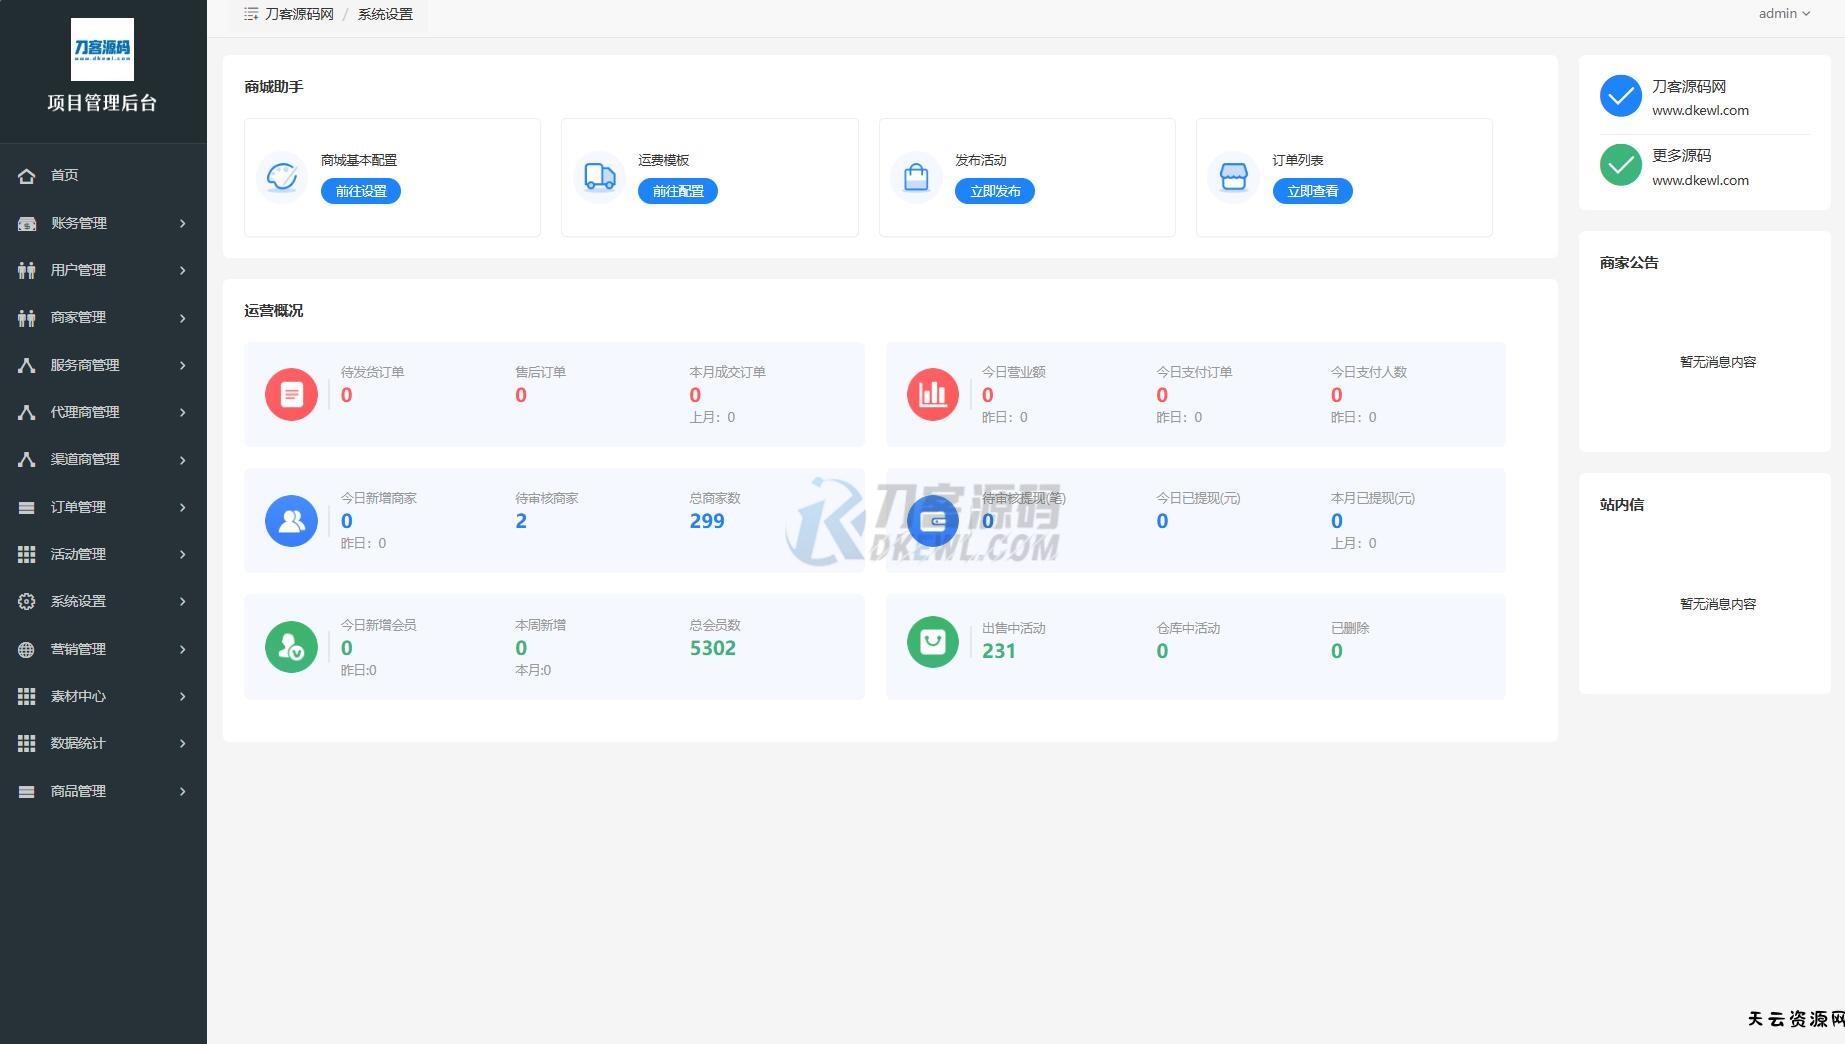1845x1044 pixels.
Task: Expand the 账务管理 sidebar menu
Action: (102, 223)
